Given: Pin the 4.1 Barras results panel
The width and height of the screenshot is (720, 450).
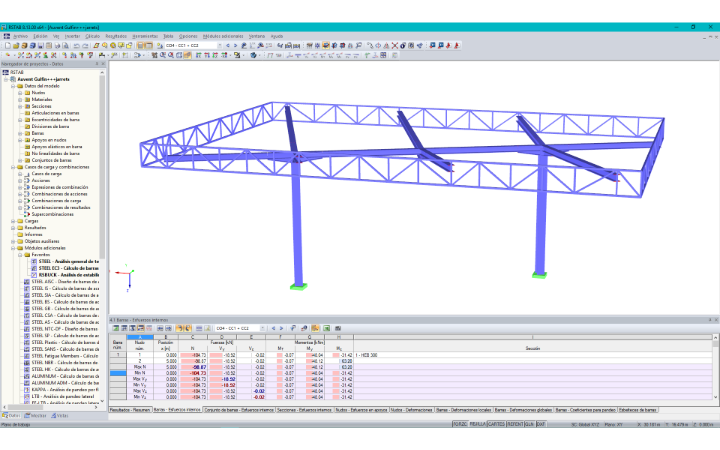Looking at the screenshot, I should [x=710, y=320].
